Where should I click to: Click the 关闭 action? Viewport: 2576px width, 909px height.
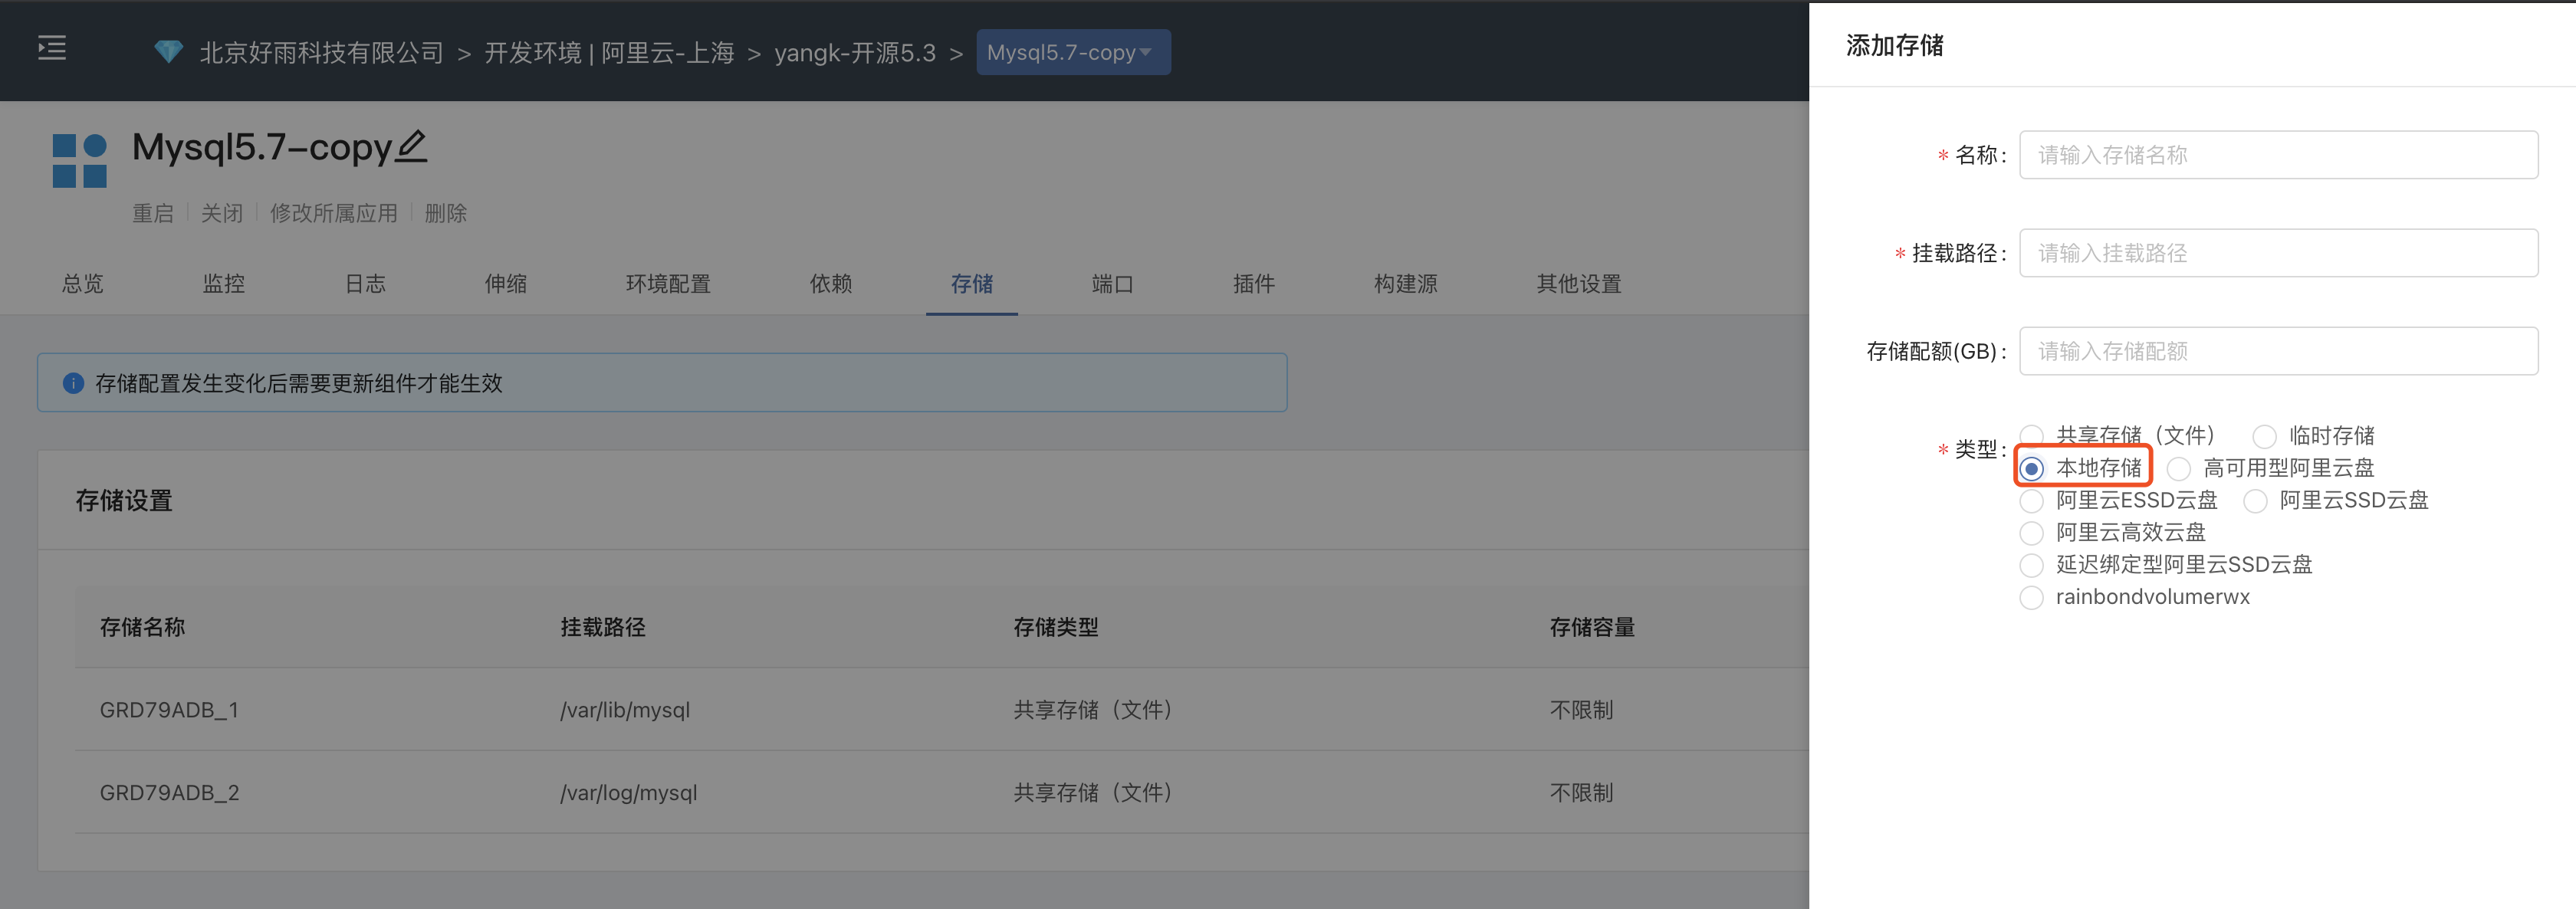click(222, 213)
